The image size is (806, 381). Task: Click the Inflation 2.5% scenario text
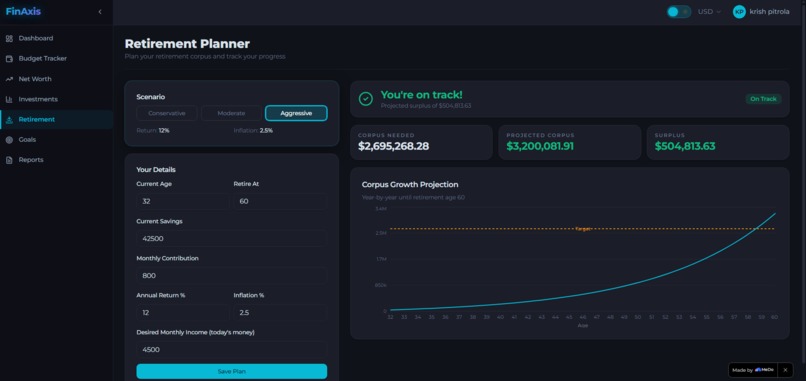coord(253,131)
